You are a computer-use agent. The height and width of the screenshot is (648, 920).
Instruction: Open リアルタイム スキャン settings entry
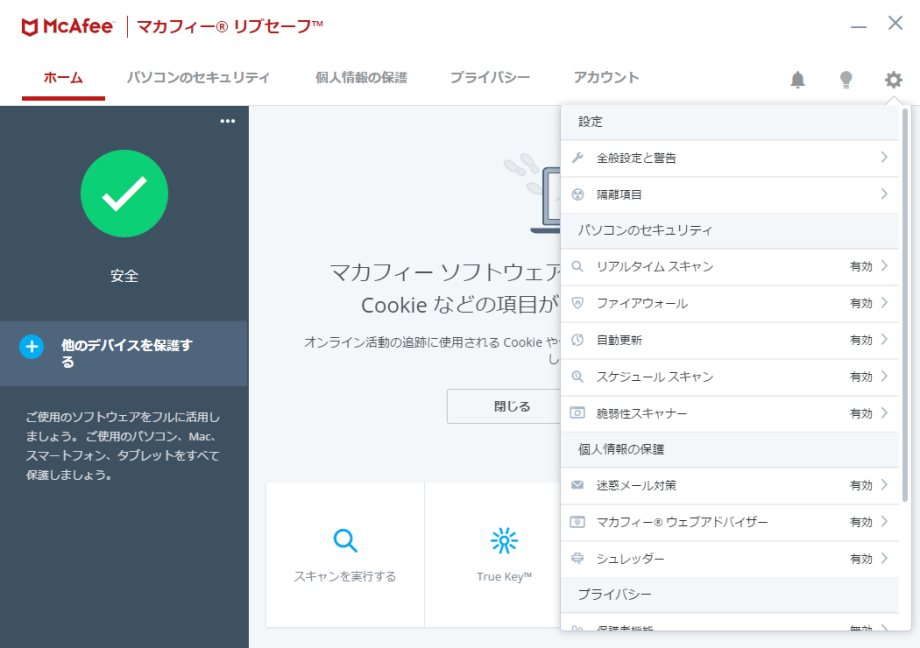tap(730, 266)
